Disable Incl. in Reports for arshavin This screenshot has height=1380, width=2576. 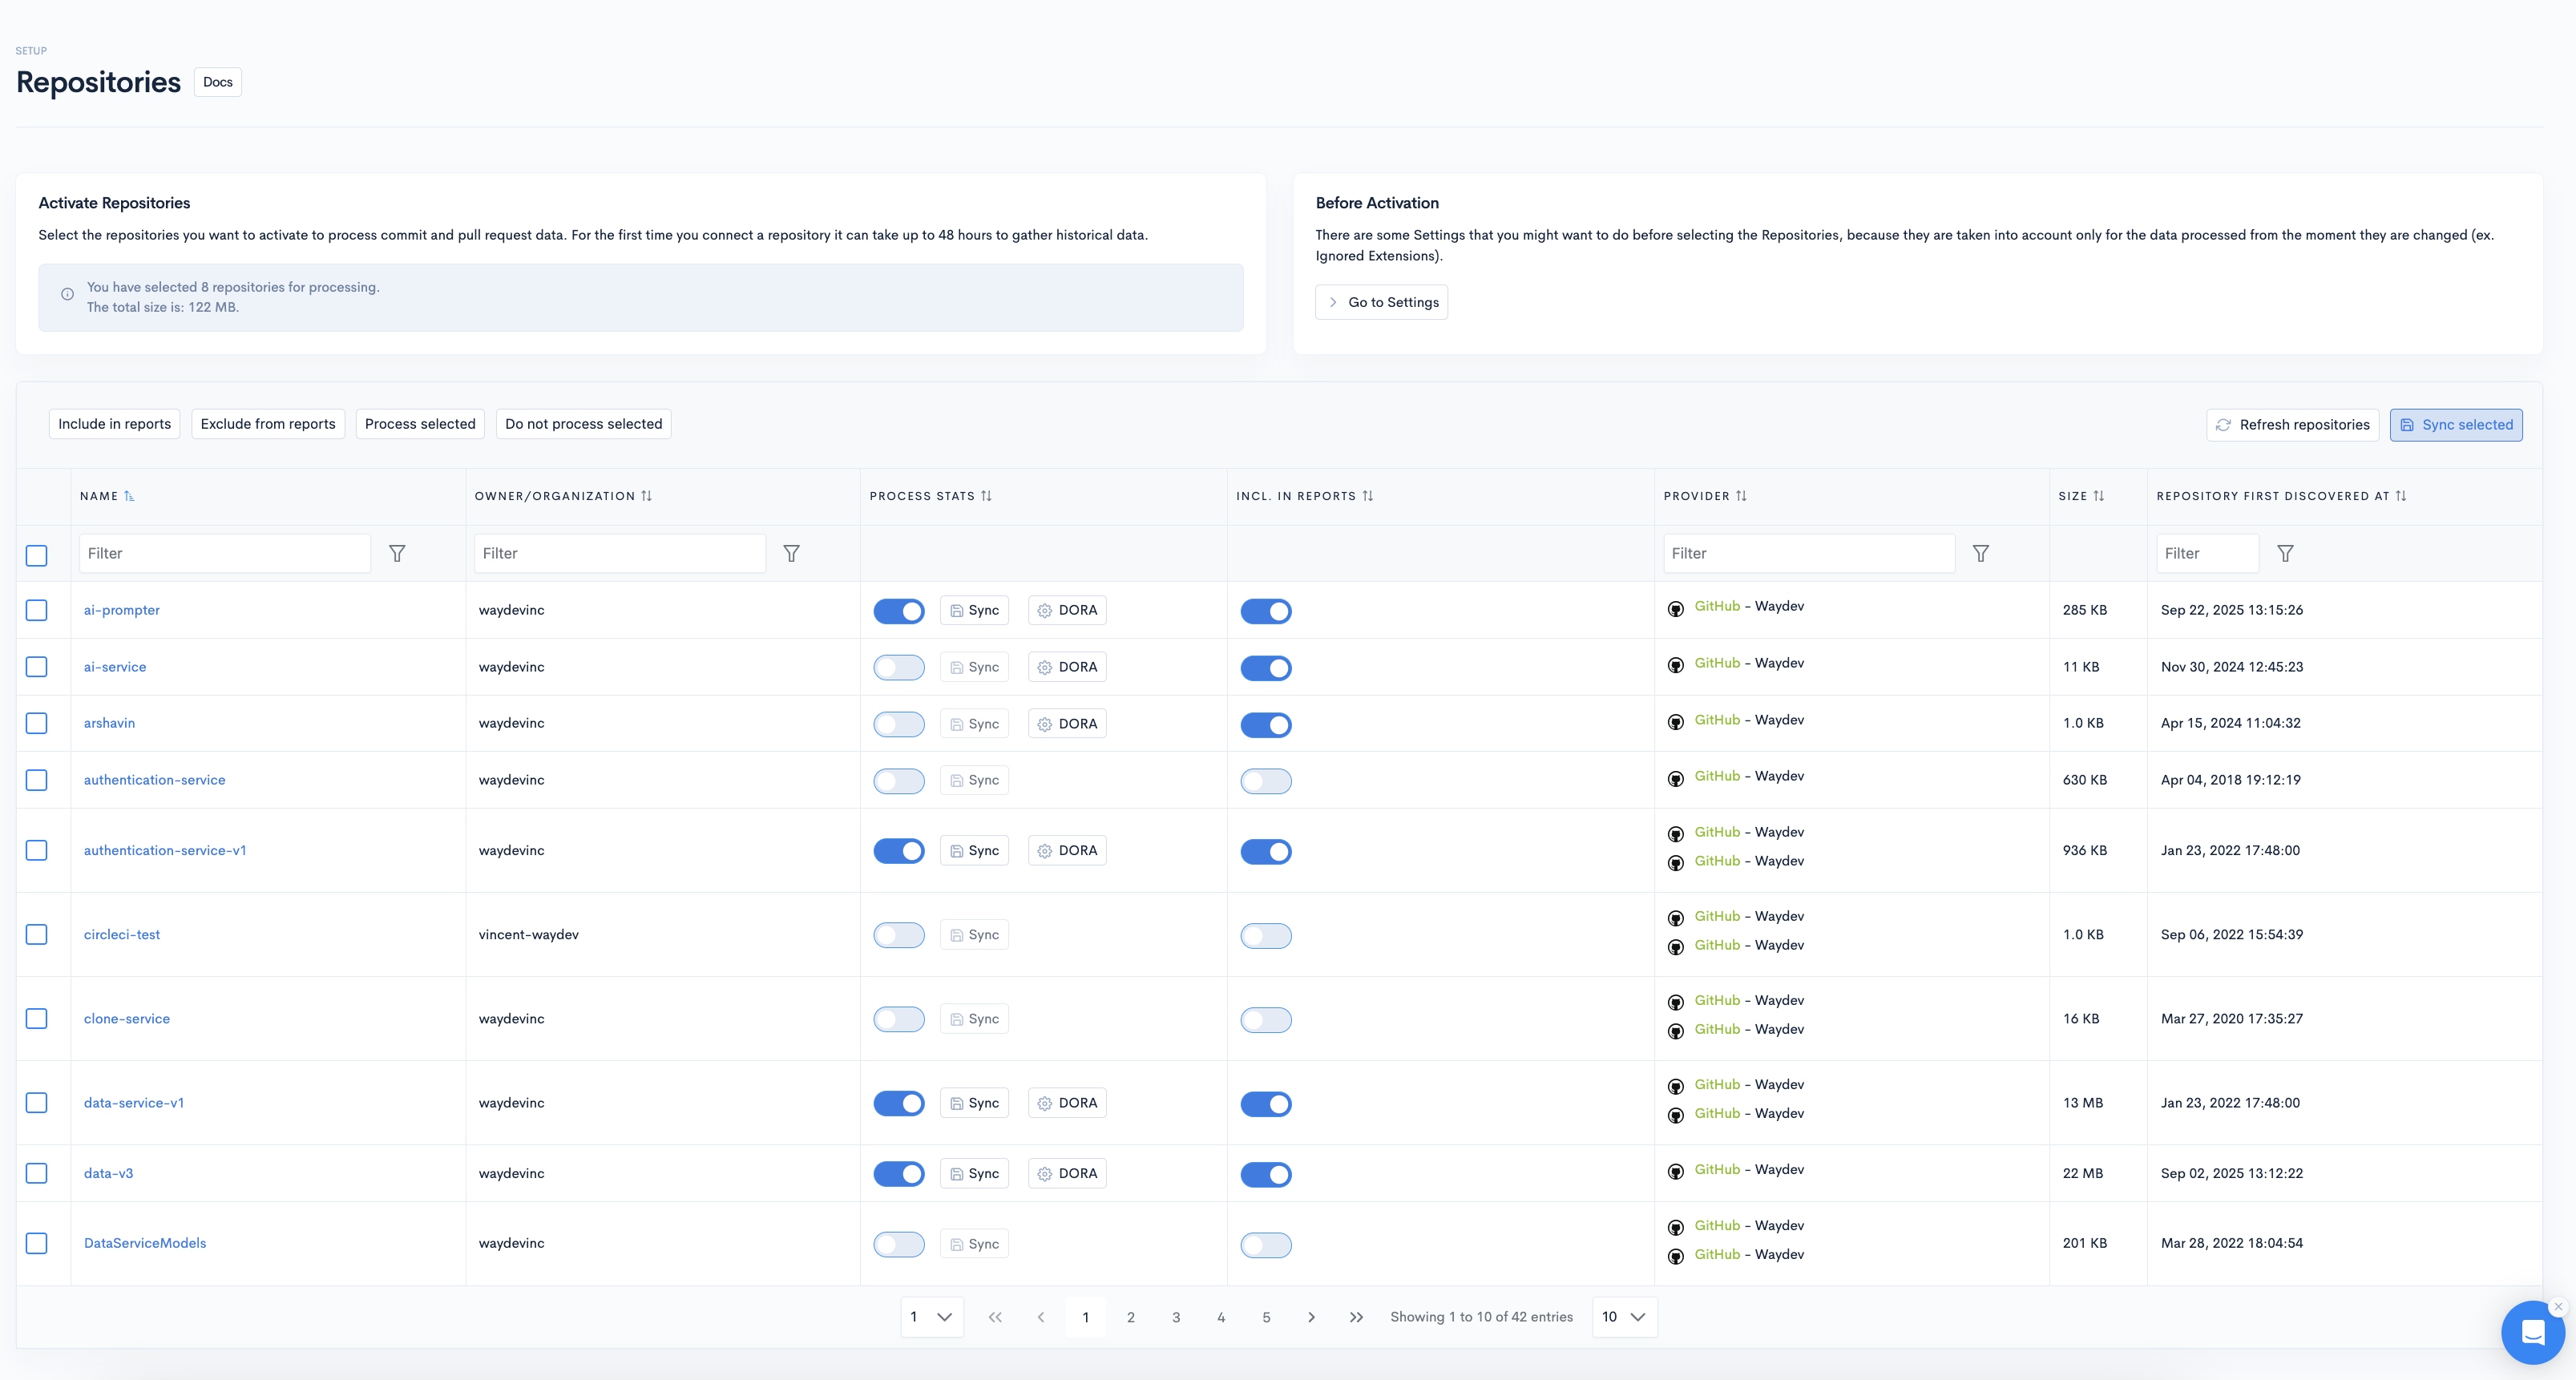[x=1265, y=724]
